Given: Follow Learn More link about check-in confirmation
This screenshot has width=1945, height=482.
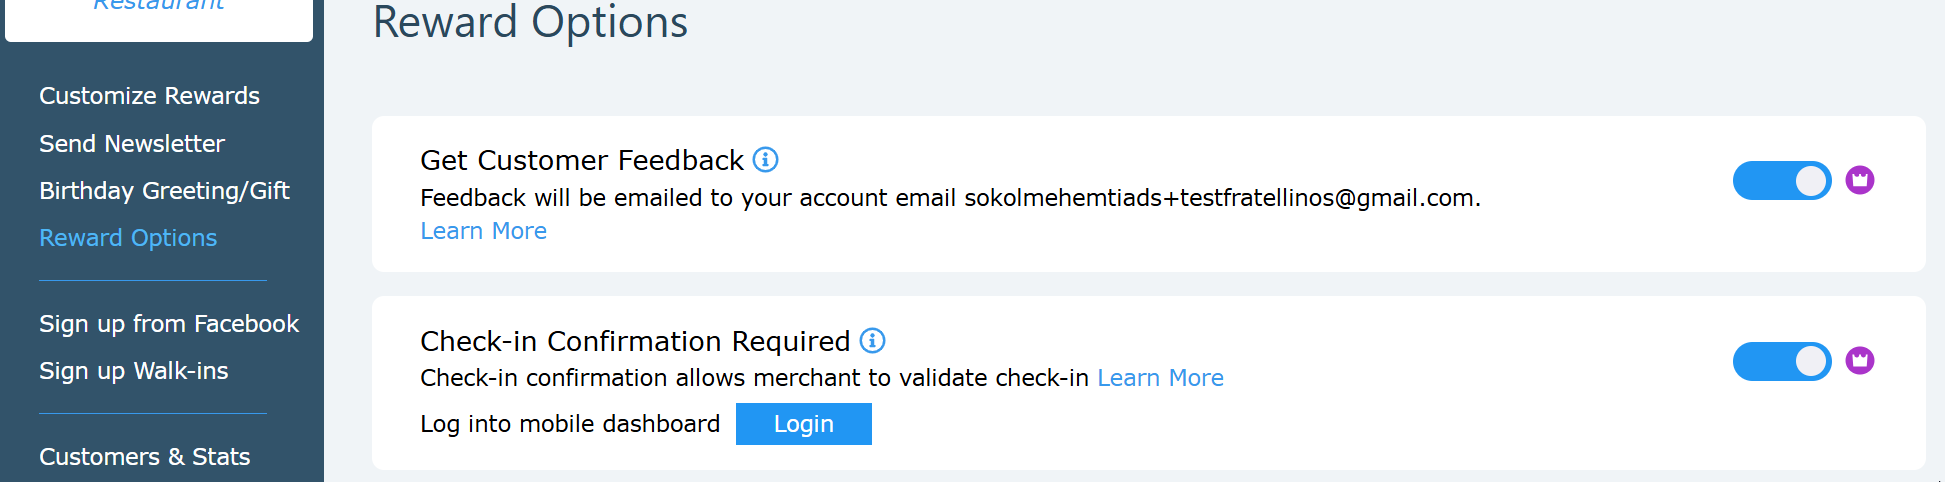Looking at the screenshot, I should 1160,378.
